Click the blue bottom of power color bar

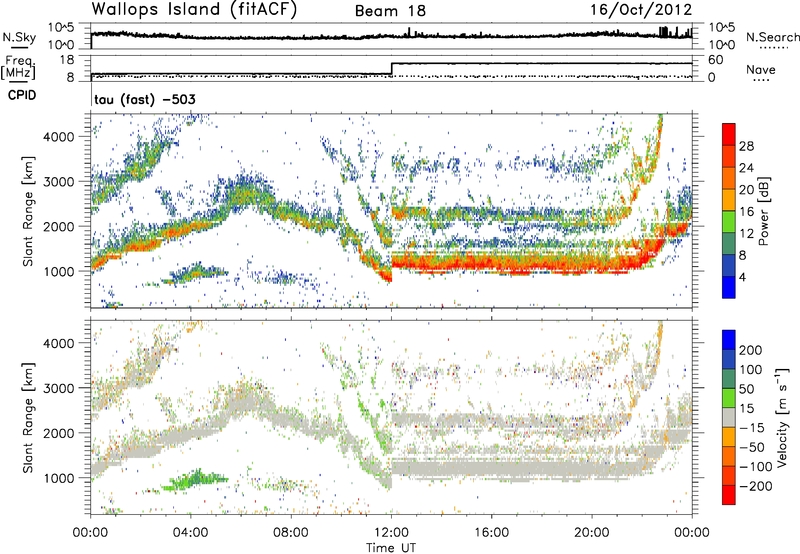click(729, 288)
